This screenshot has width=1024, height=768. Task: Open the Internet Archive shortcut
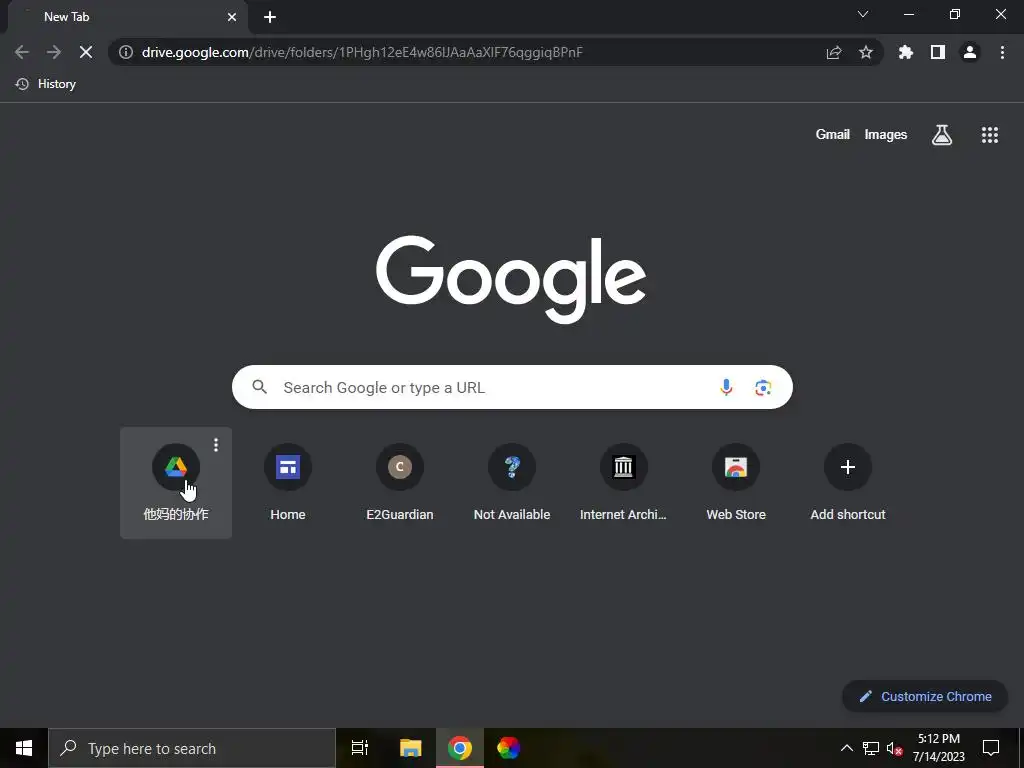click(x=624, y=483)
